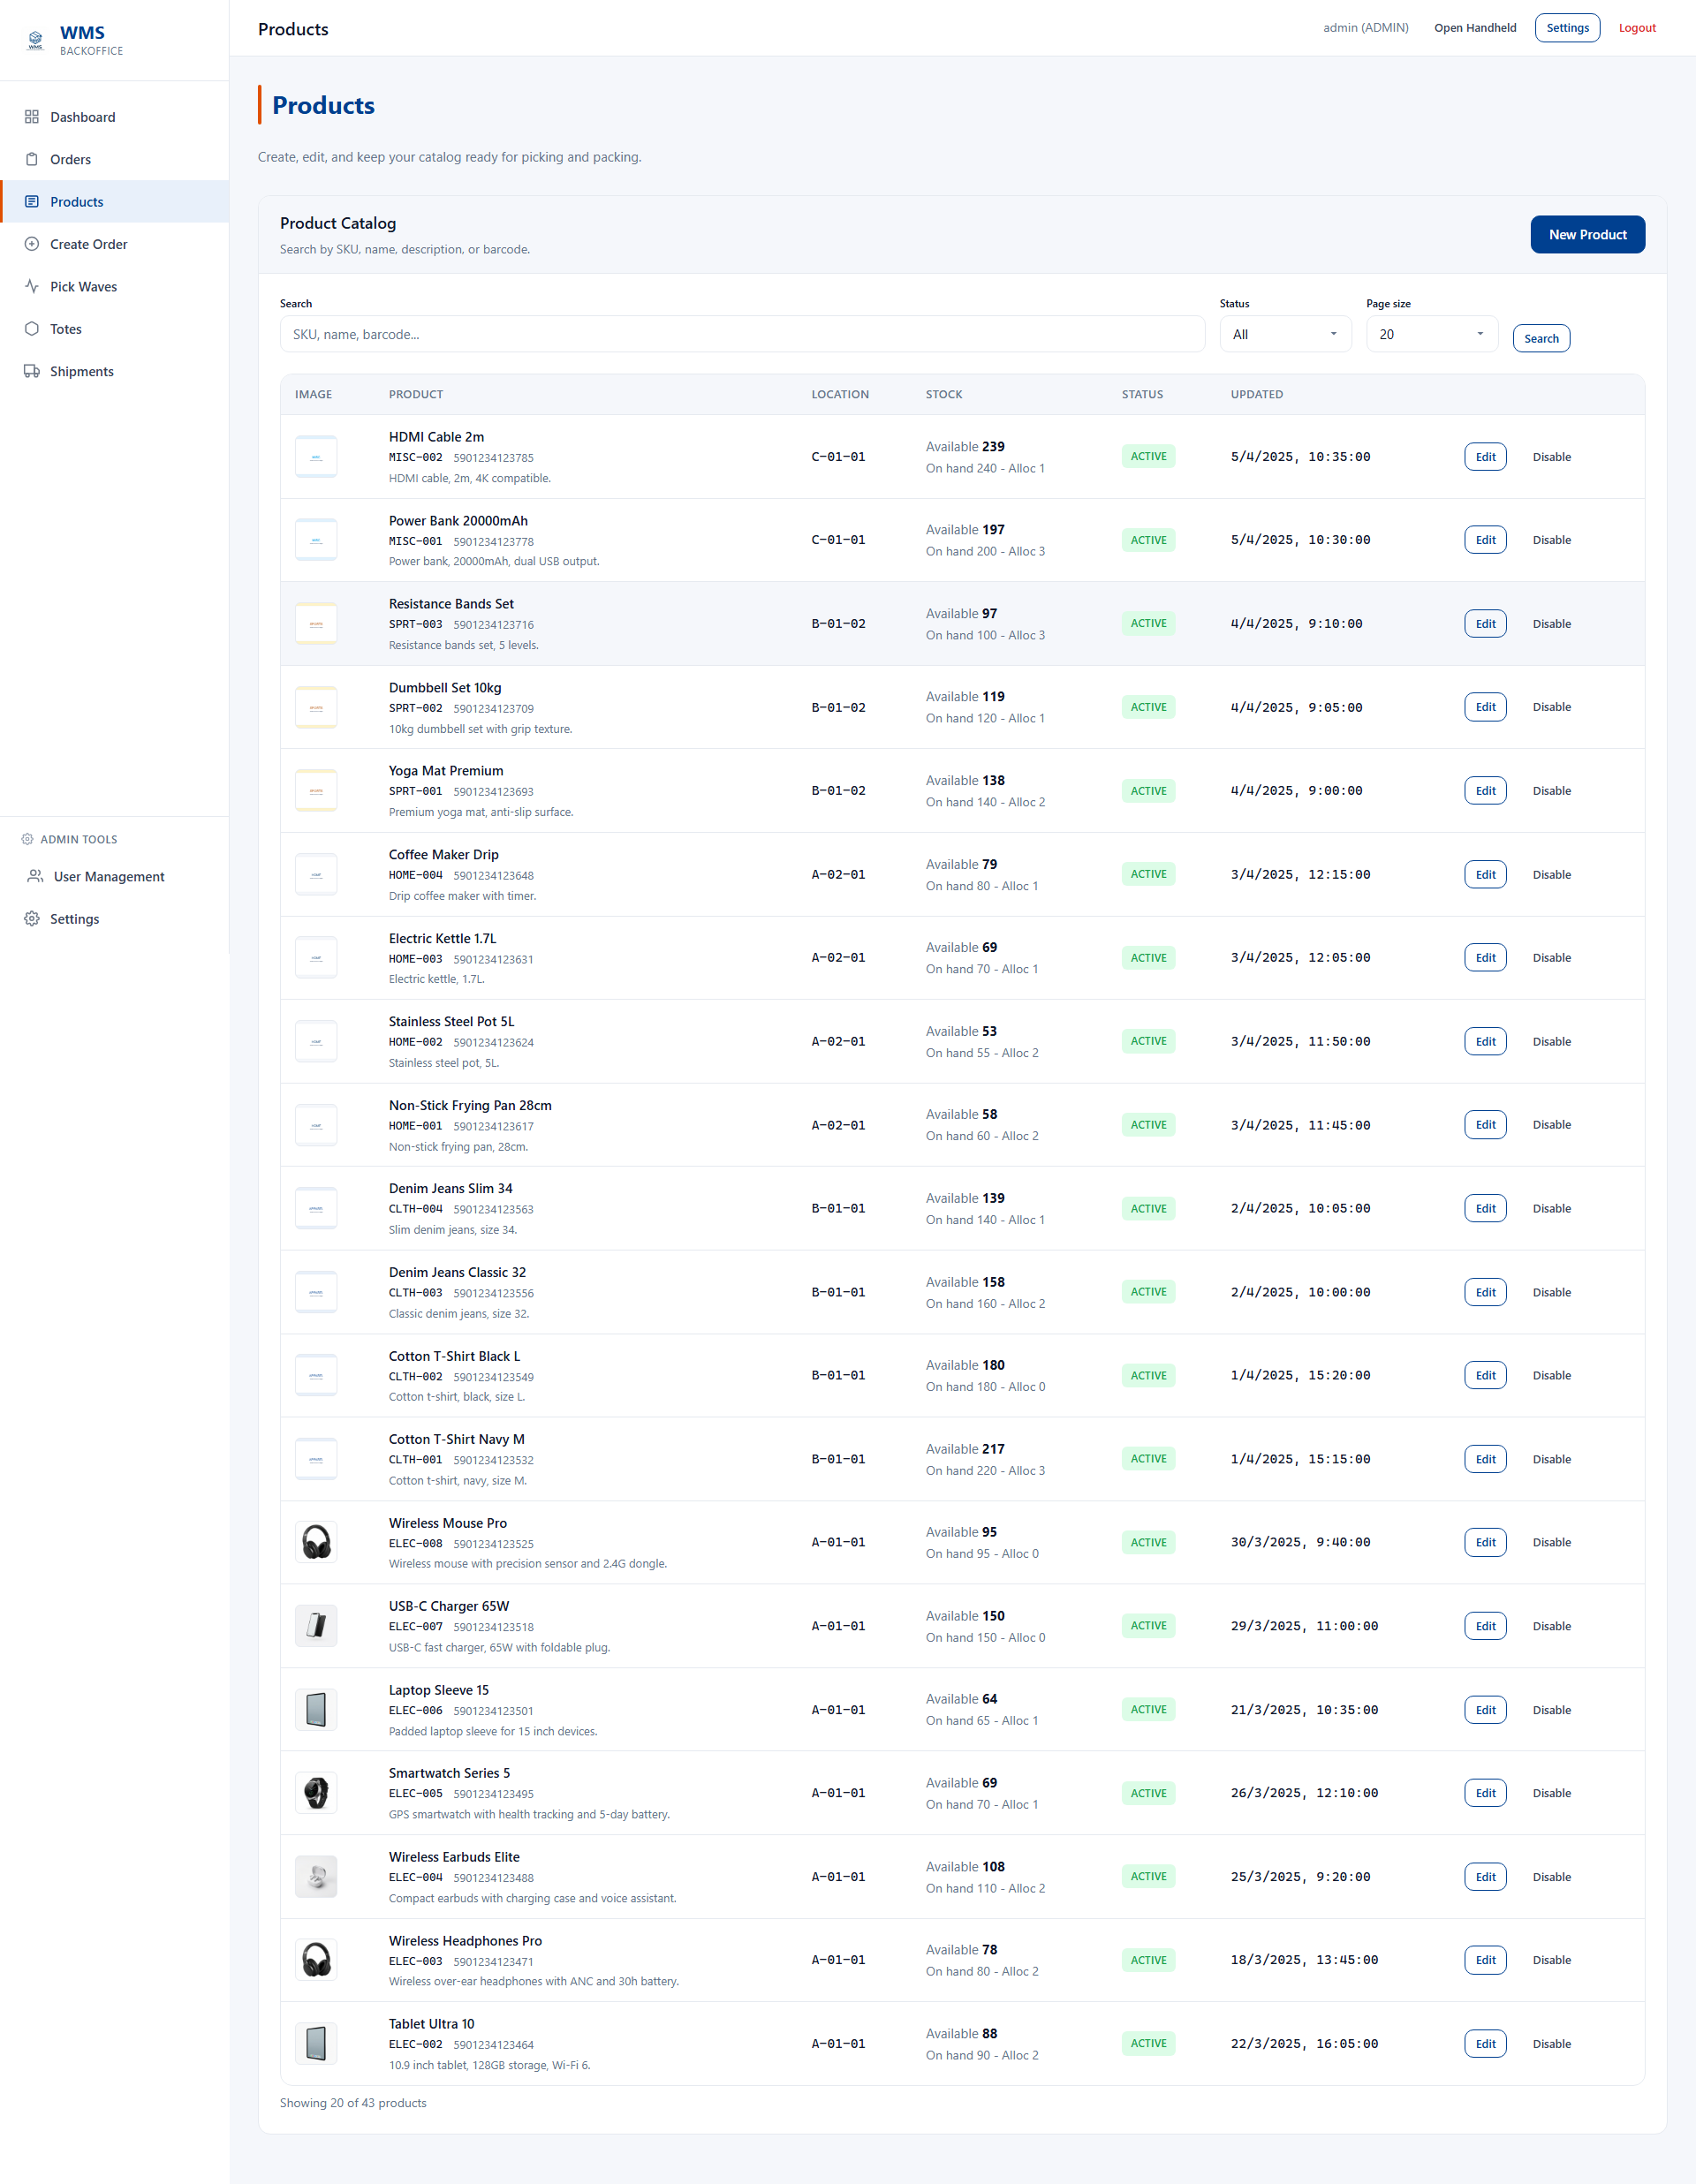Select the Orders icon in the sidebar

pyautogui.click(x=33, y=159)
